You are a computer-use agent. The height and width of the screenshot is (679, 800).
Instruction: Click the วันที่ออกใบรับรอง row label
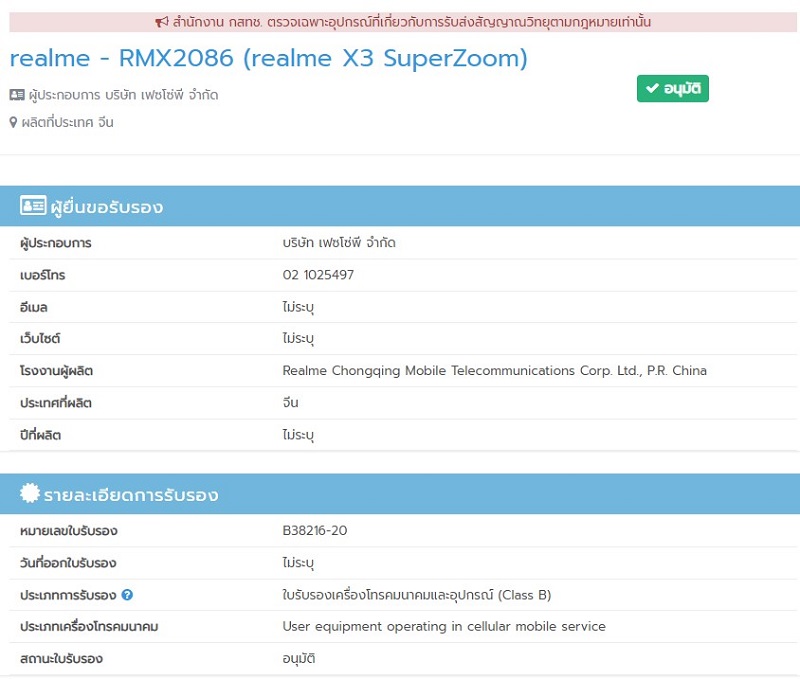(68, 563)
